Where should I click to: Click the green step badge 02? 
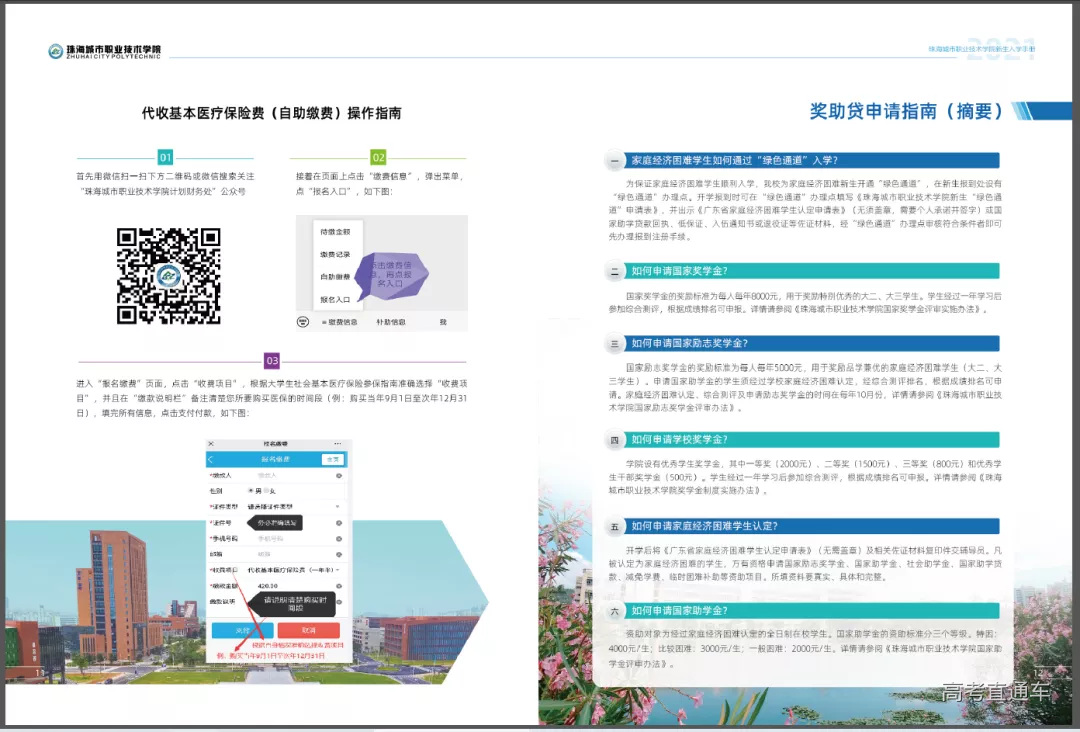tap(380, 157)
